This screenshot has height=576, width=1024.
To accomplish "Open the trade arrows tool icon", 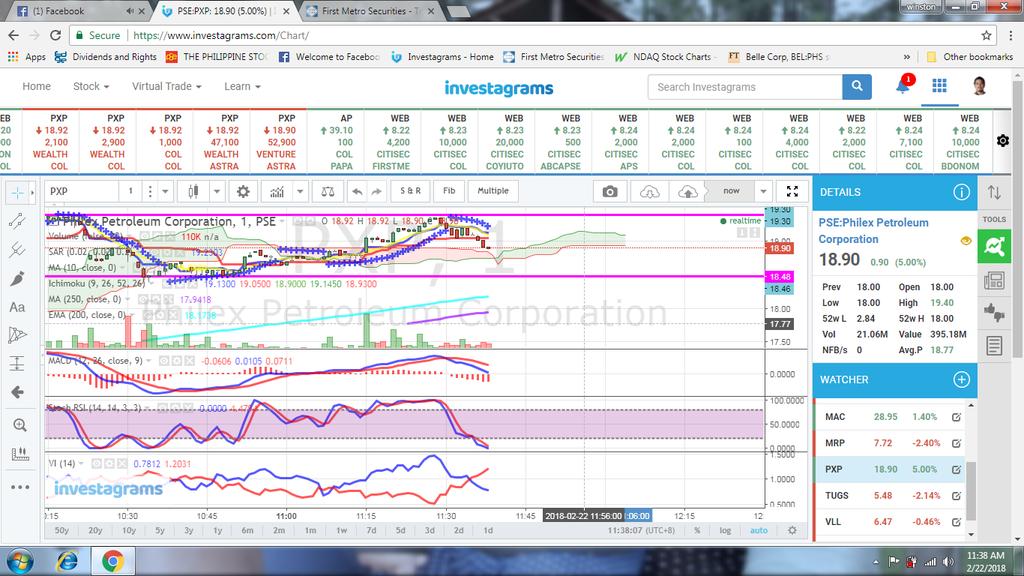I will click(x=994, y=192).
